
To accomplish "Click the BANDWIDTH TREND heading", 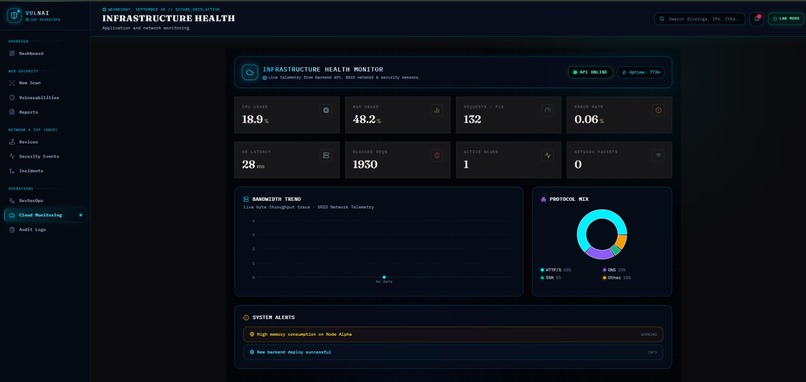I will [x=277, y=199].
